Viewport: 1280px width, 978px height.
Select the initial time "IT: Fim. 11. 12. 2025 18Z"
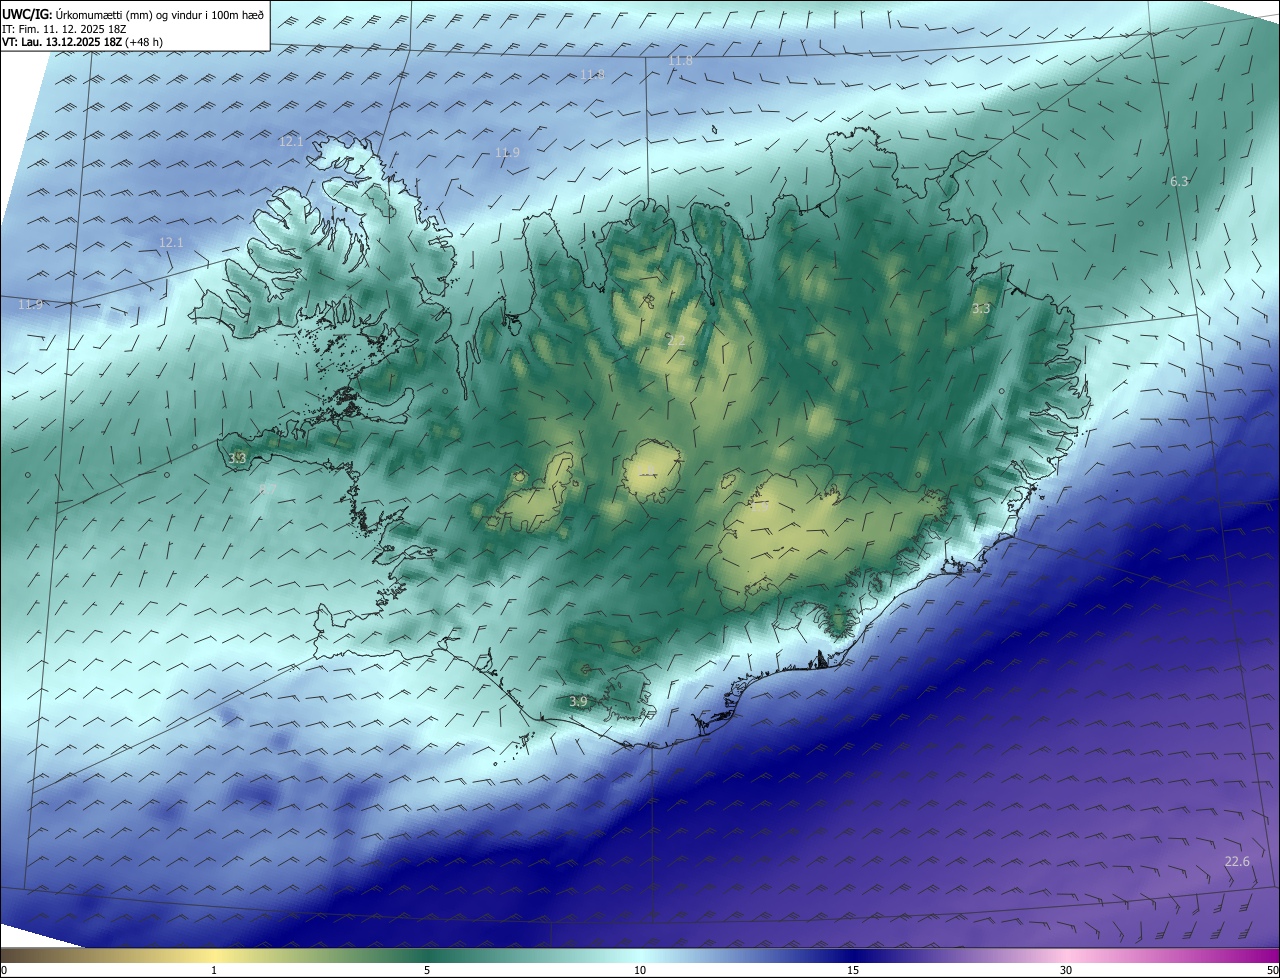tap(63, 28)
